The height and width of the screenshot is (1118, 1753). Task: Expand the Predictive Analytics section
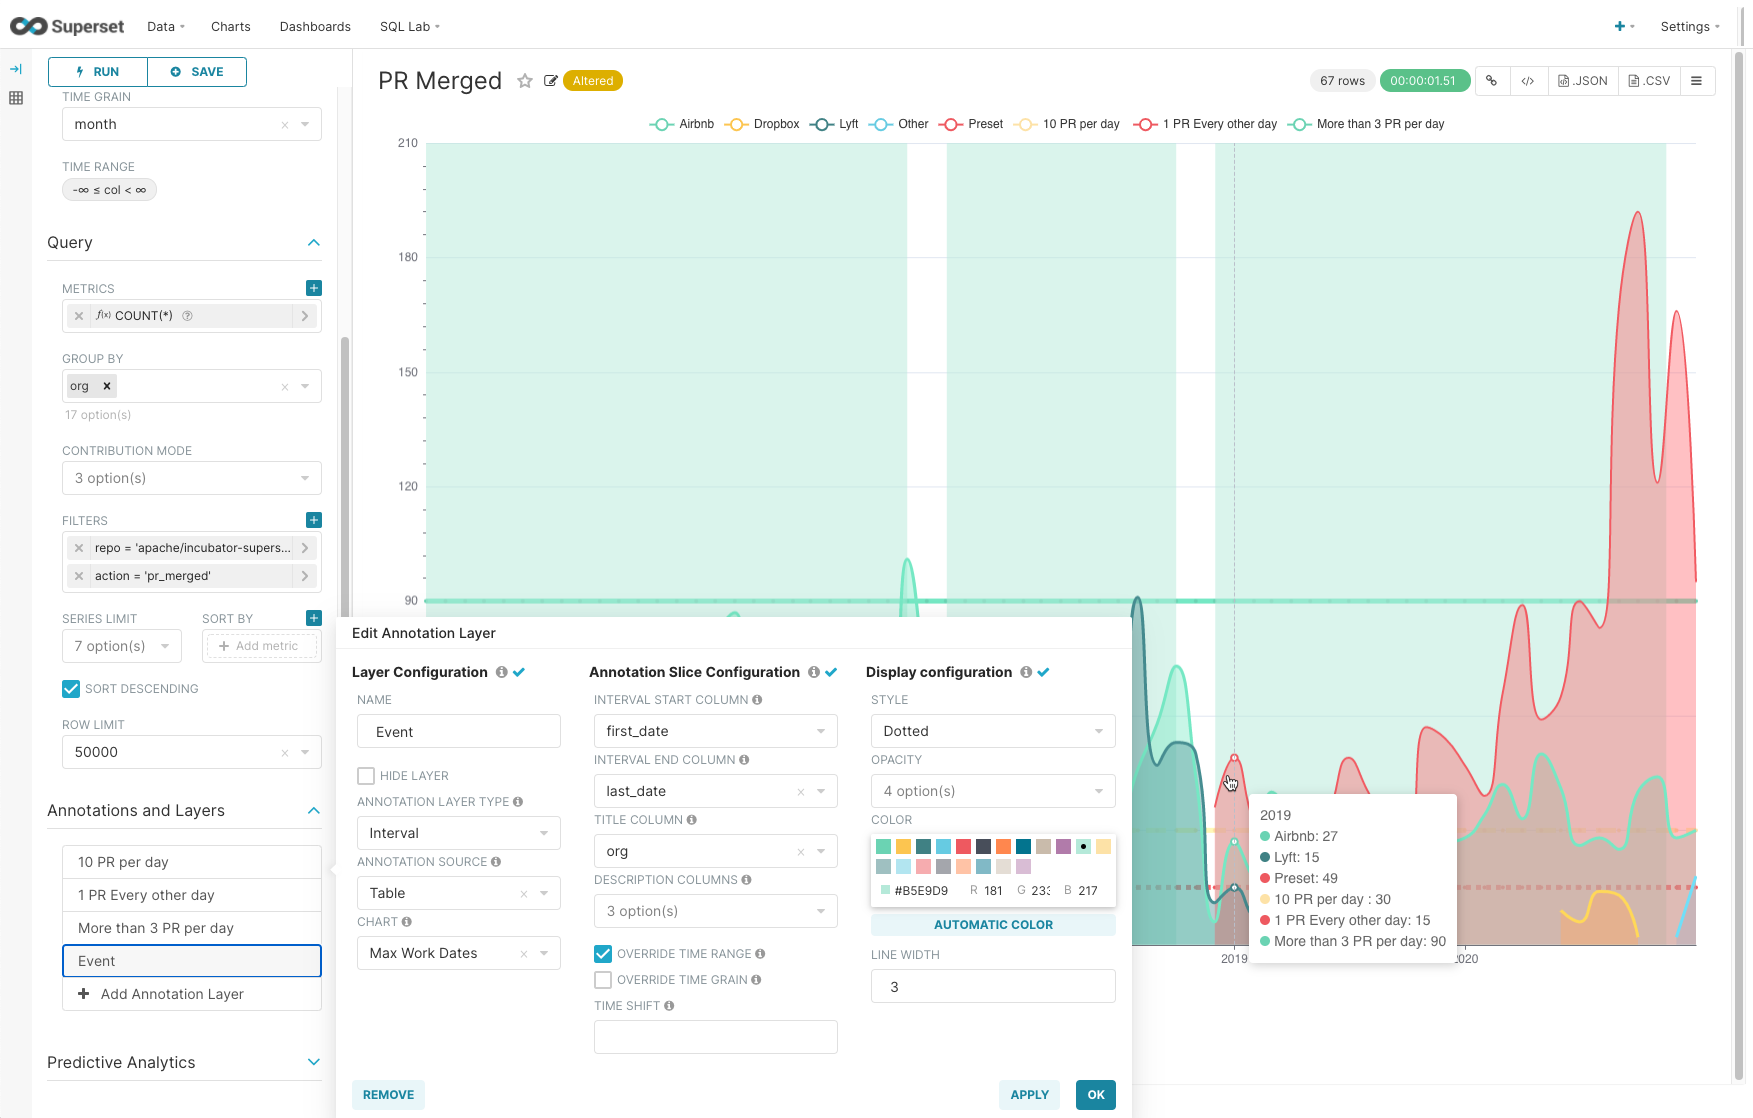pos(313,1062)
